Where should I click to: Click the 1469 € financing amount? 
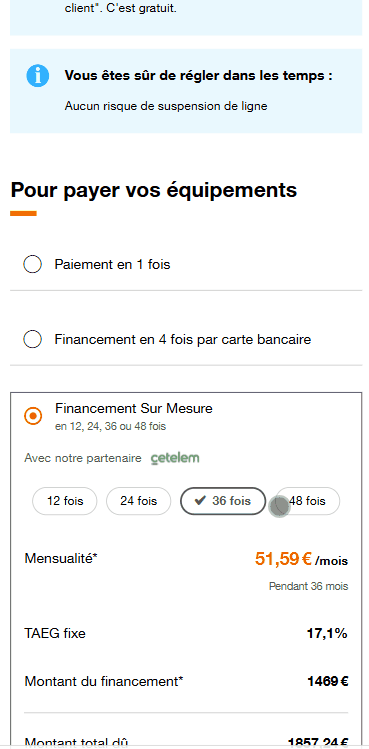(328, 682)
